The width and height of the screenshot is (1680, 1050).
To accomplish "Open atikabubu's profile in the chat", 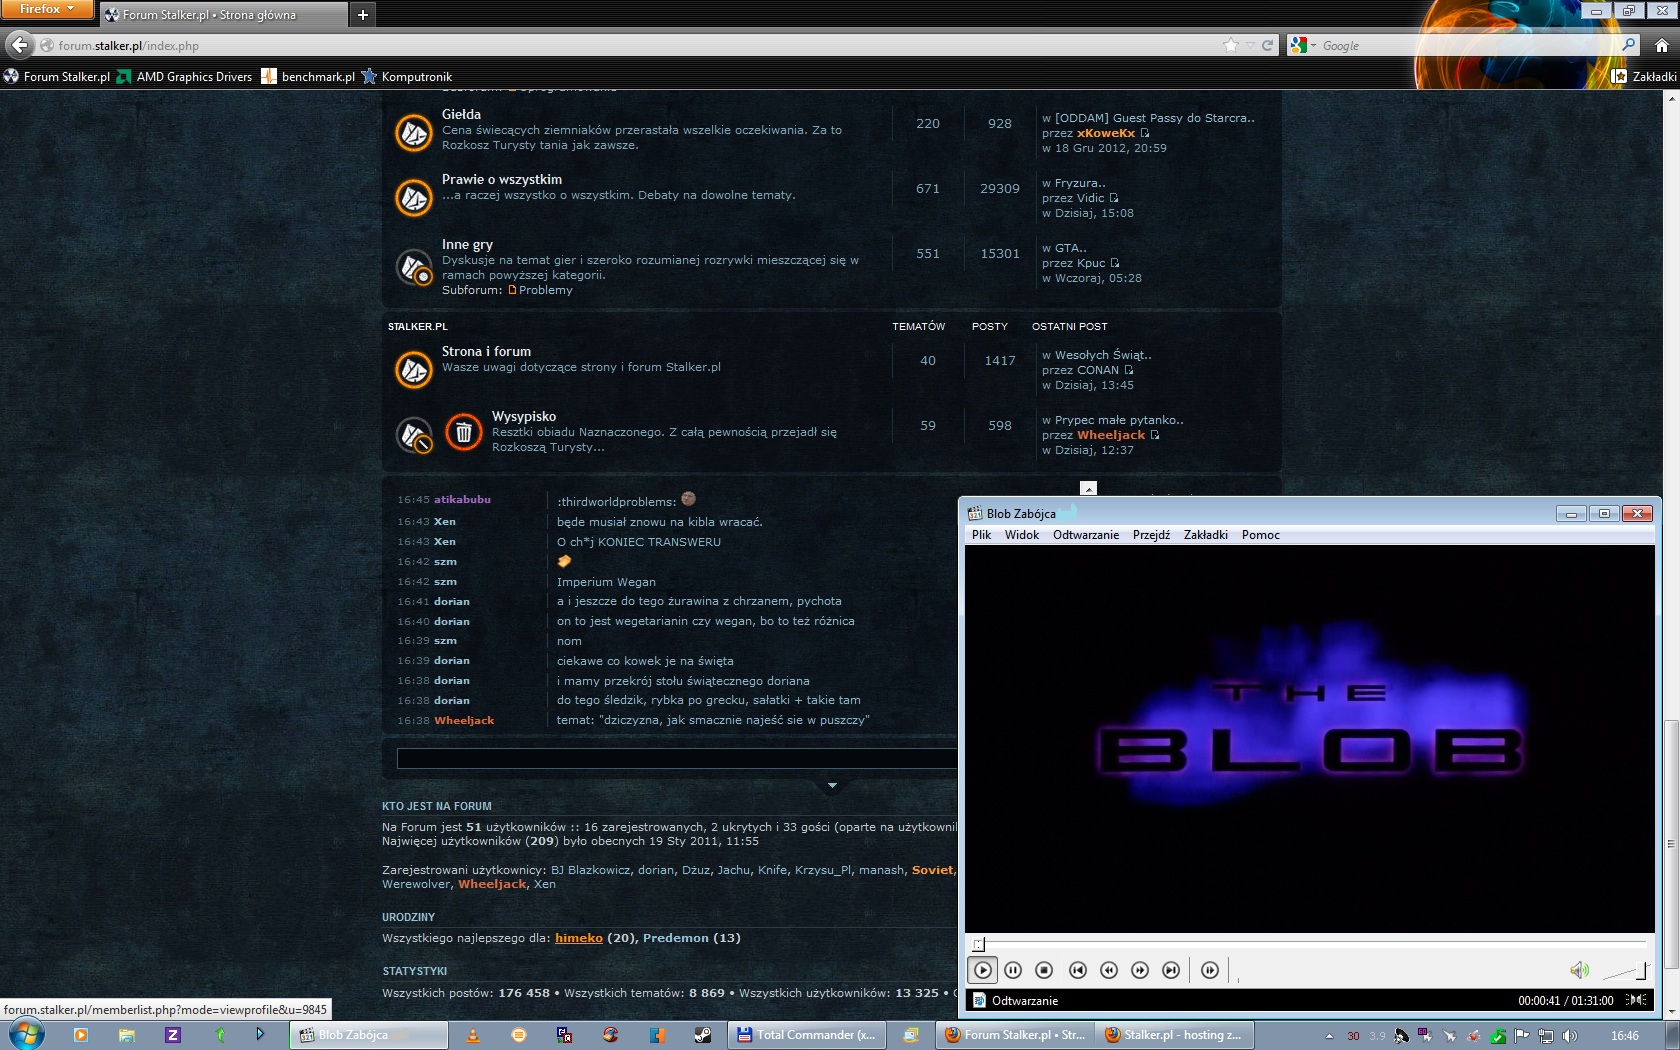I will click(462, 500).
